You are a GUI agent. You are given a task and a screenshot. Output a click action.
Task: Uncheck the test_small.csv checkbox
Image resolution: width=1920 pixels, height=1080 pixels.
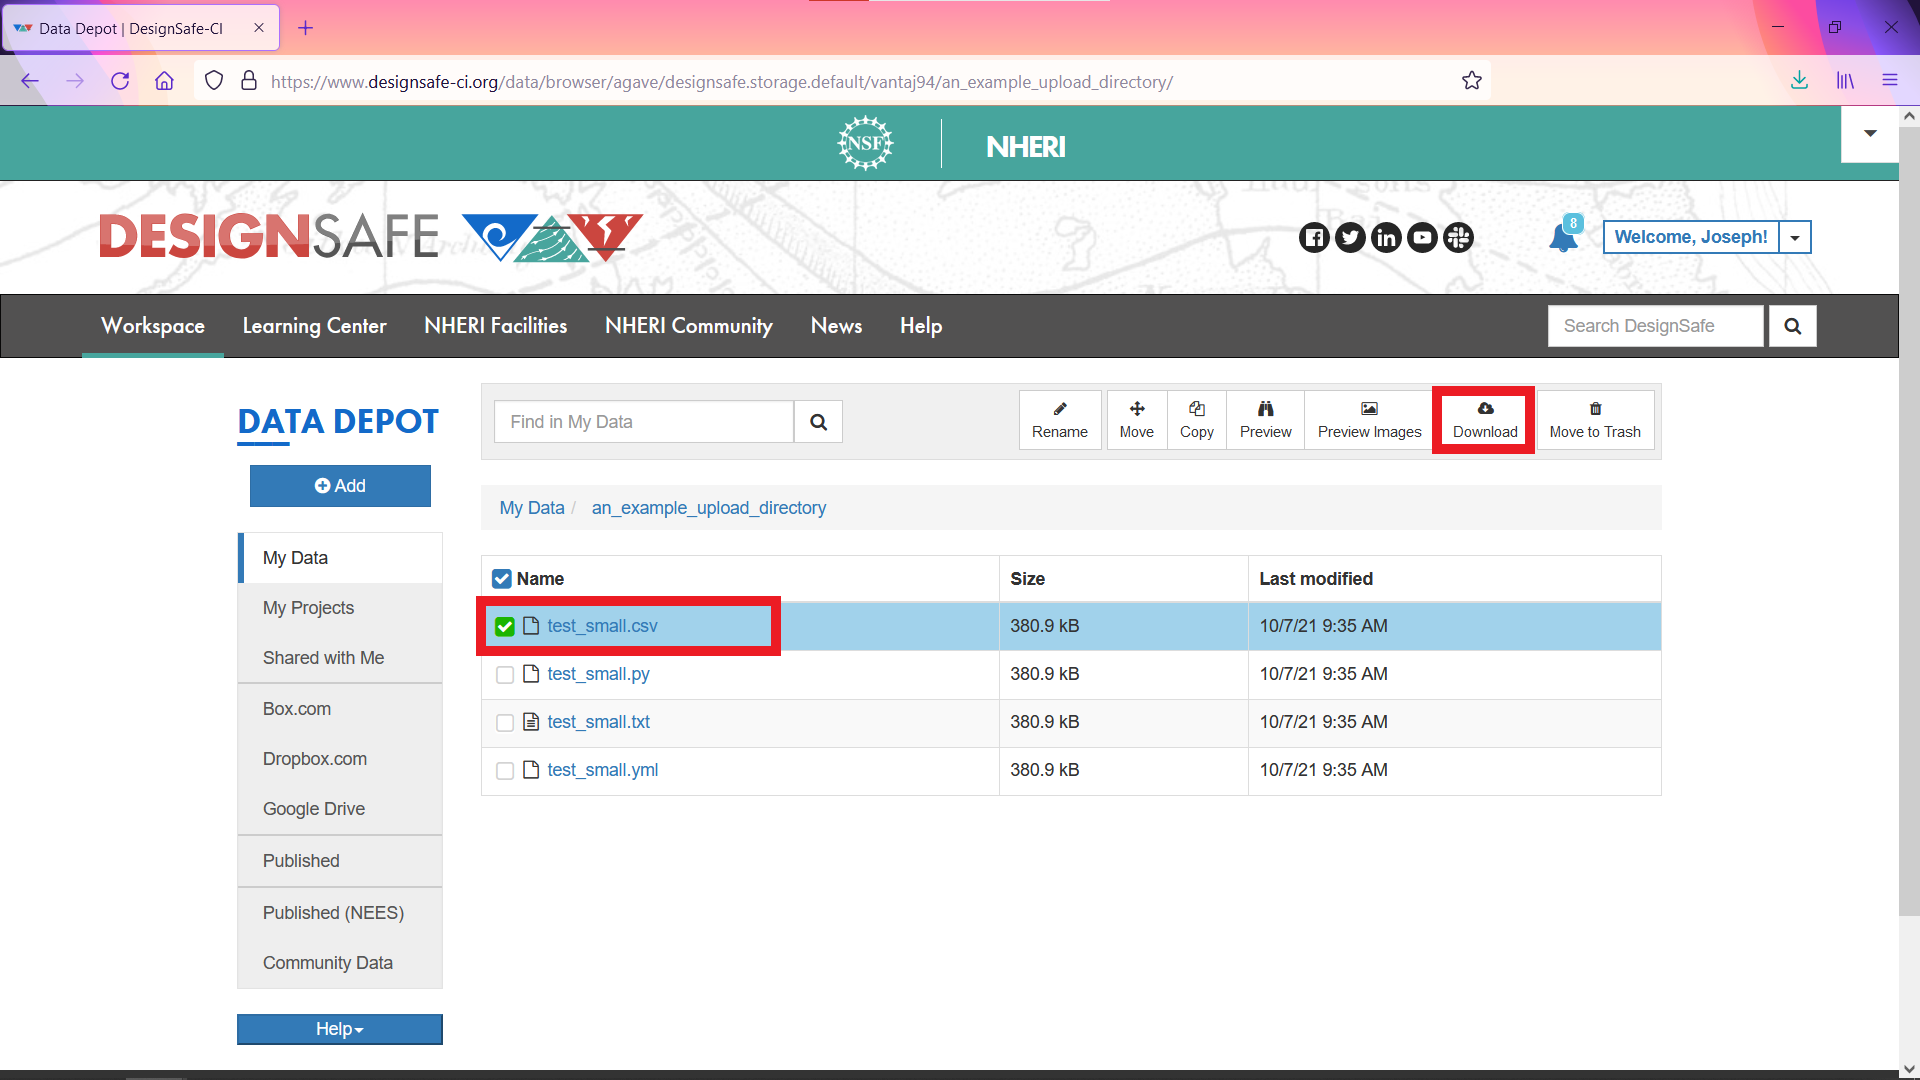click(504, 626)
